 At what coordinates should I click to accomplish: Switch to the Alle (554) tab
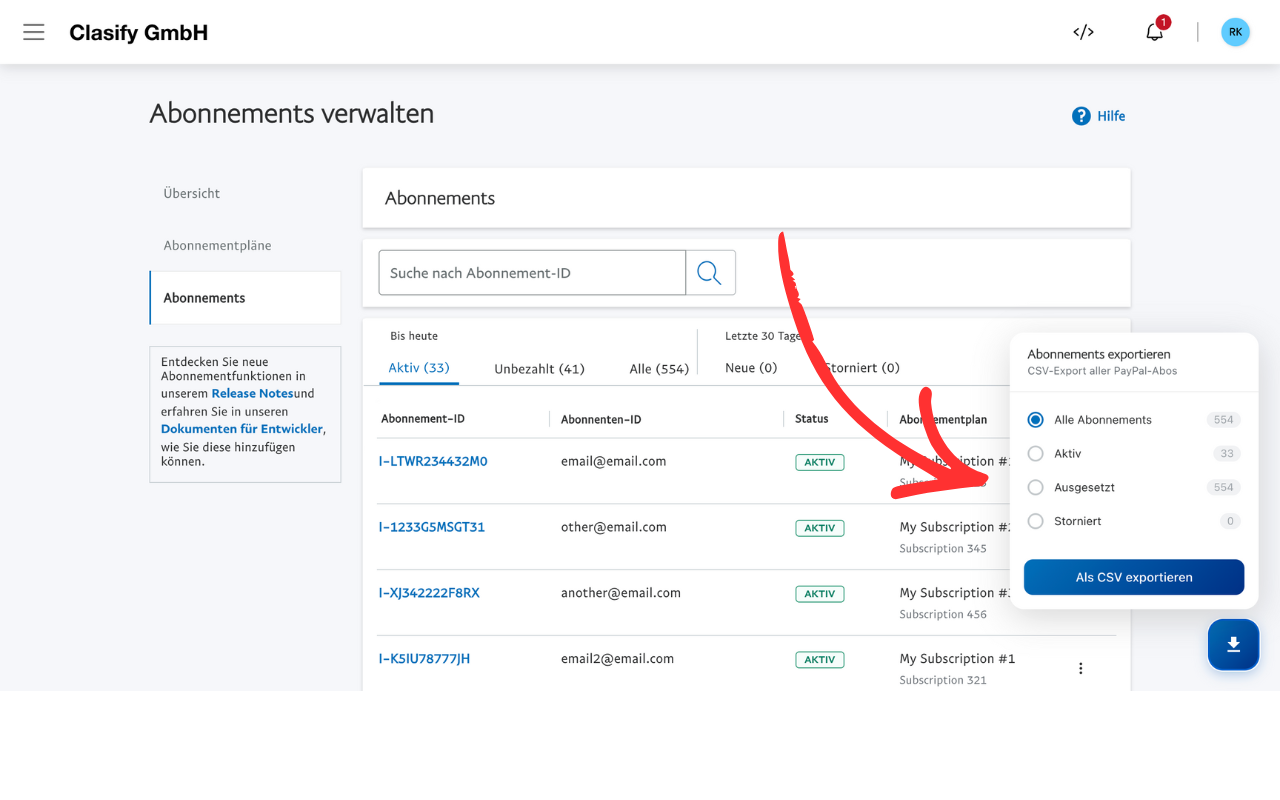click(x=659, y=369)
